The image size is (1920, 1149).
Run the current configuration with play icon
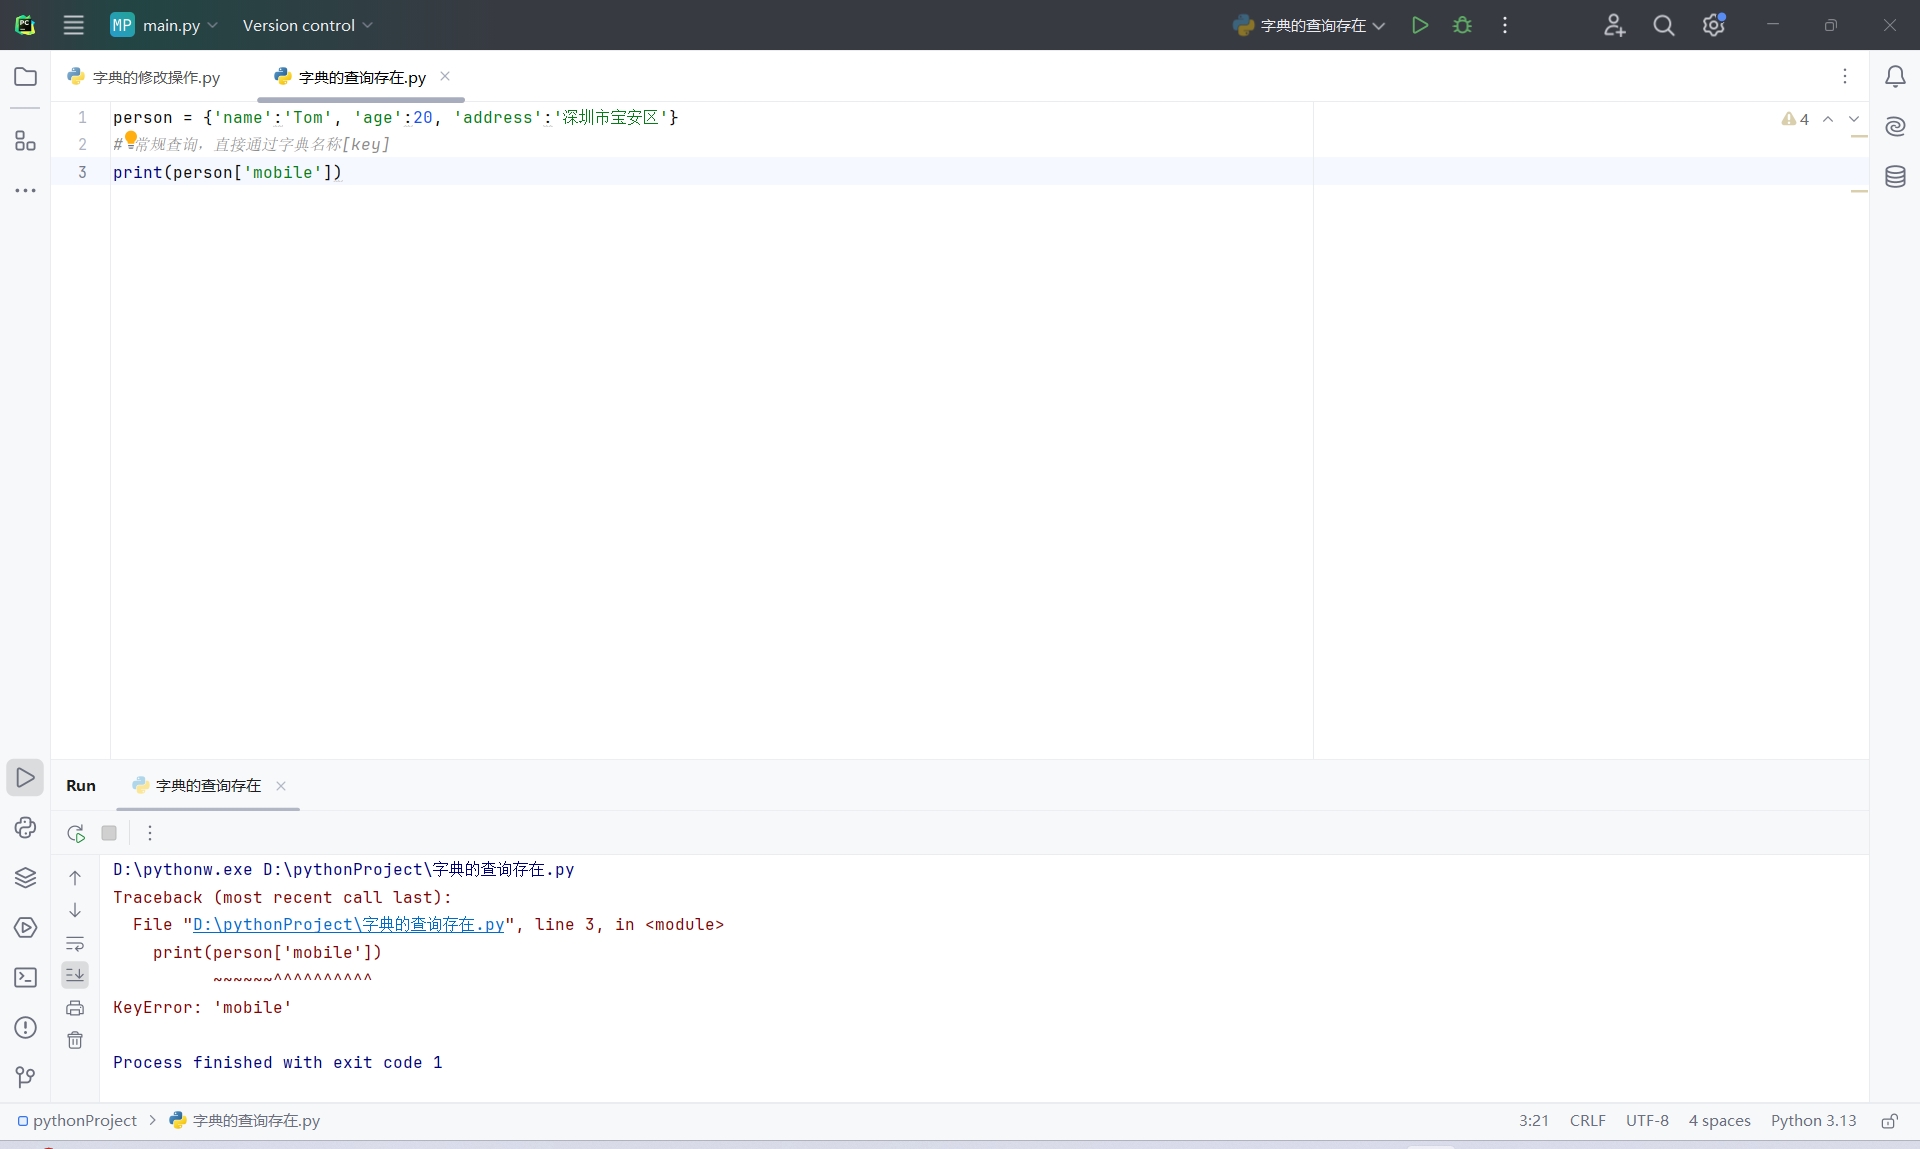1419,25
